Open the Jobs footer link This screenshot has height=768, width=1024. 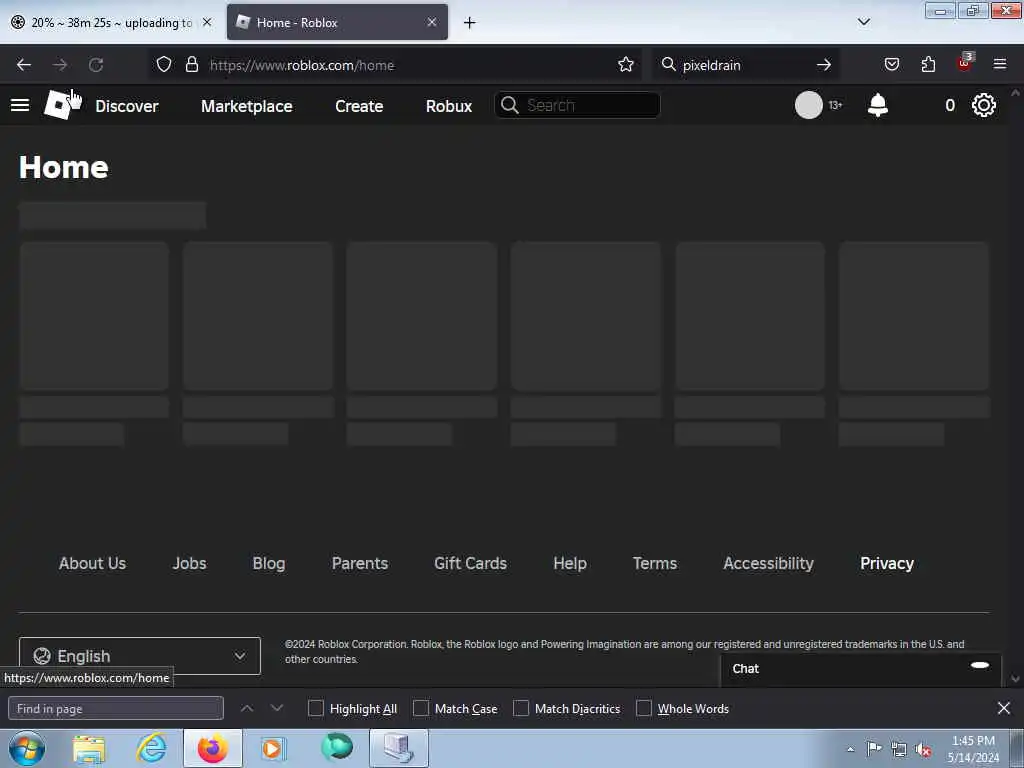point(189,563)
